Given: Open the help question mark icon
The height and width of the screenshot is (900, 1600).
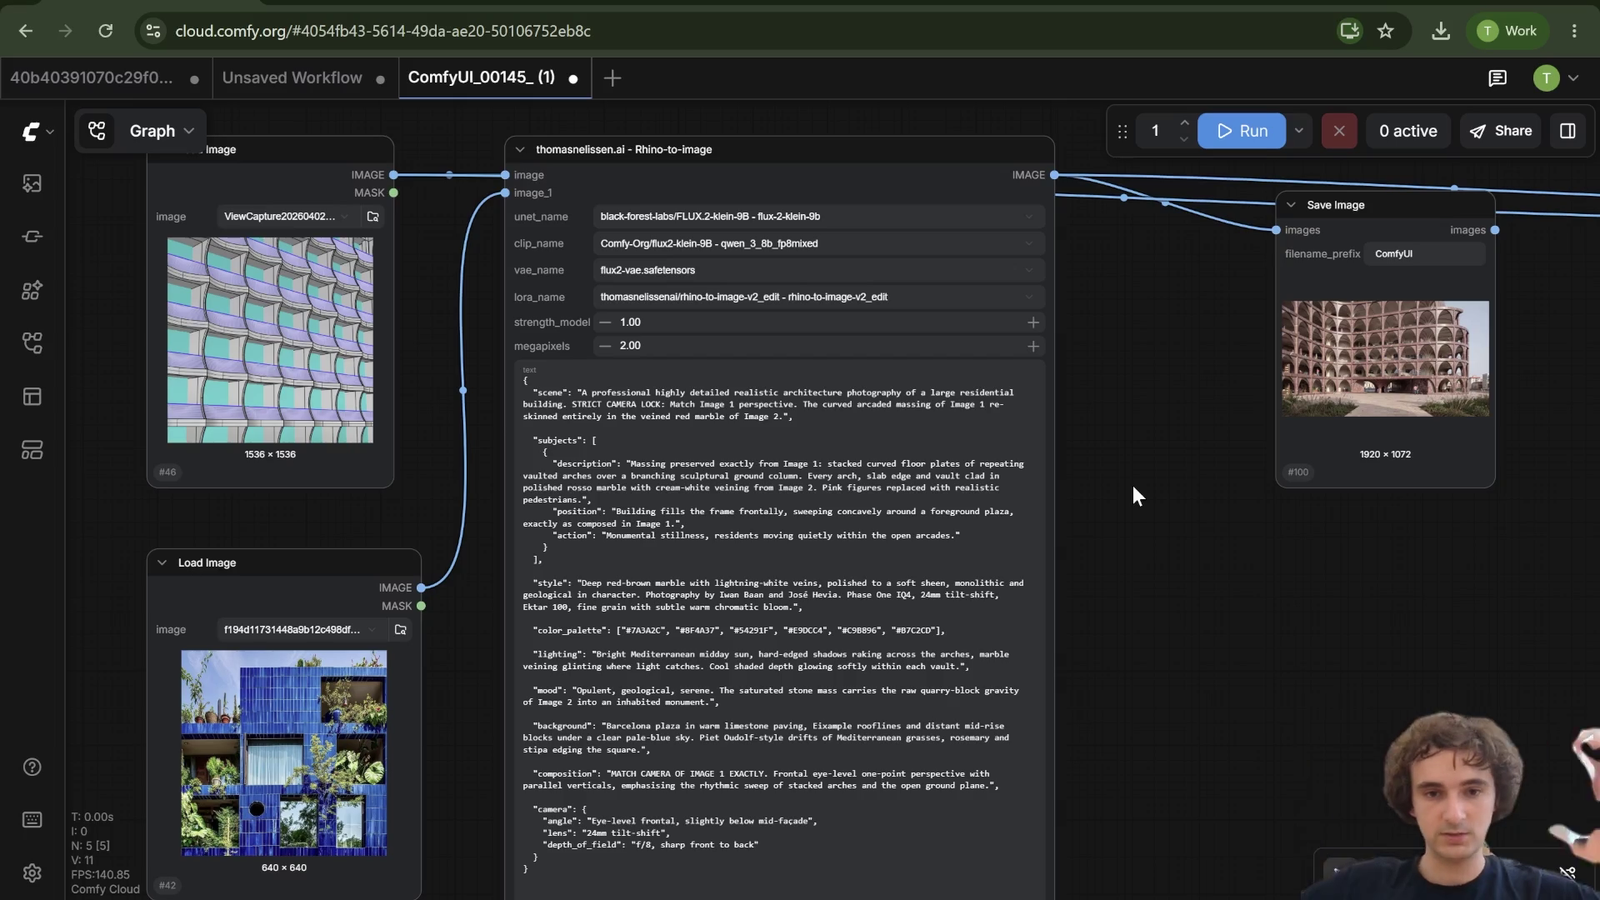Looking at the screenshot, I should click(x=32, y=767).
